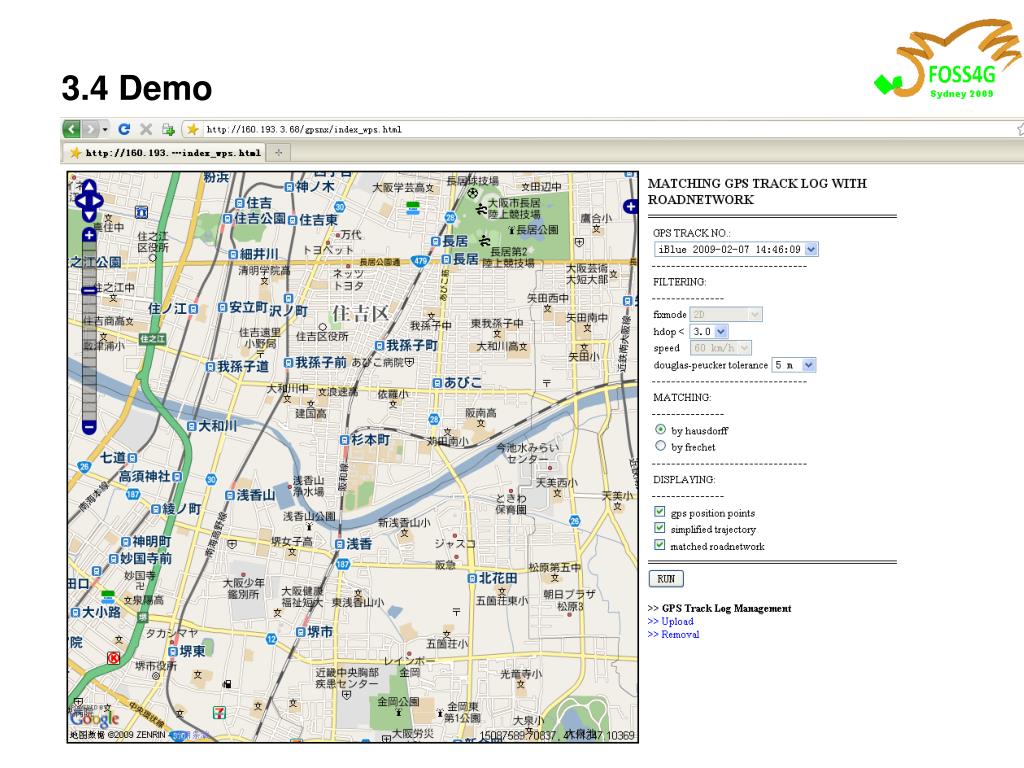
Task: Focus the URL address field
Action: pos(607,129)
